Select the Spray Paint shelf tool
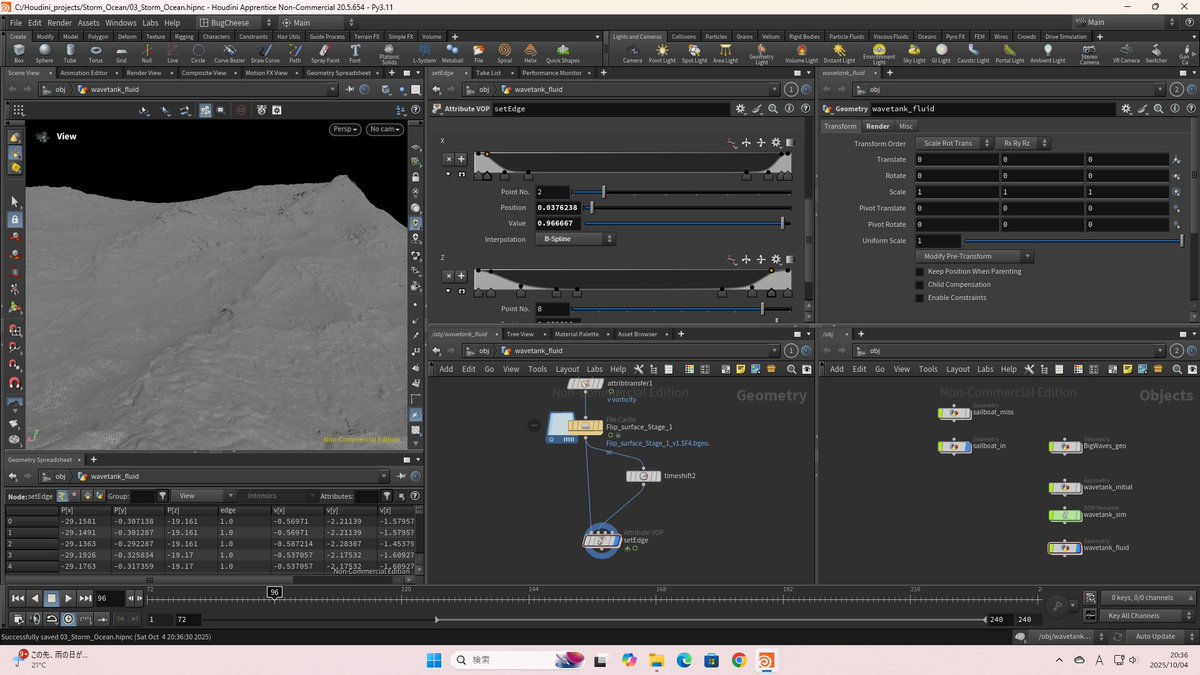Screen dimensions: 1200x675 327,52
